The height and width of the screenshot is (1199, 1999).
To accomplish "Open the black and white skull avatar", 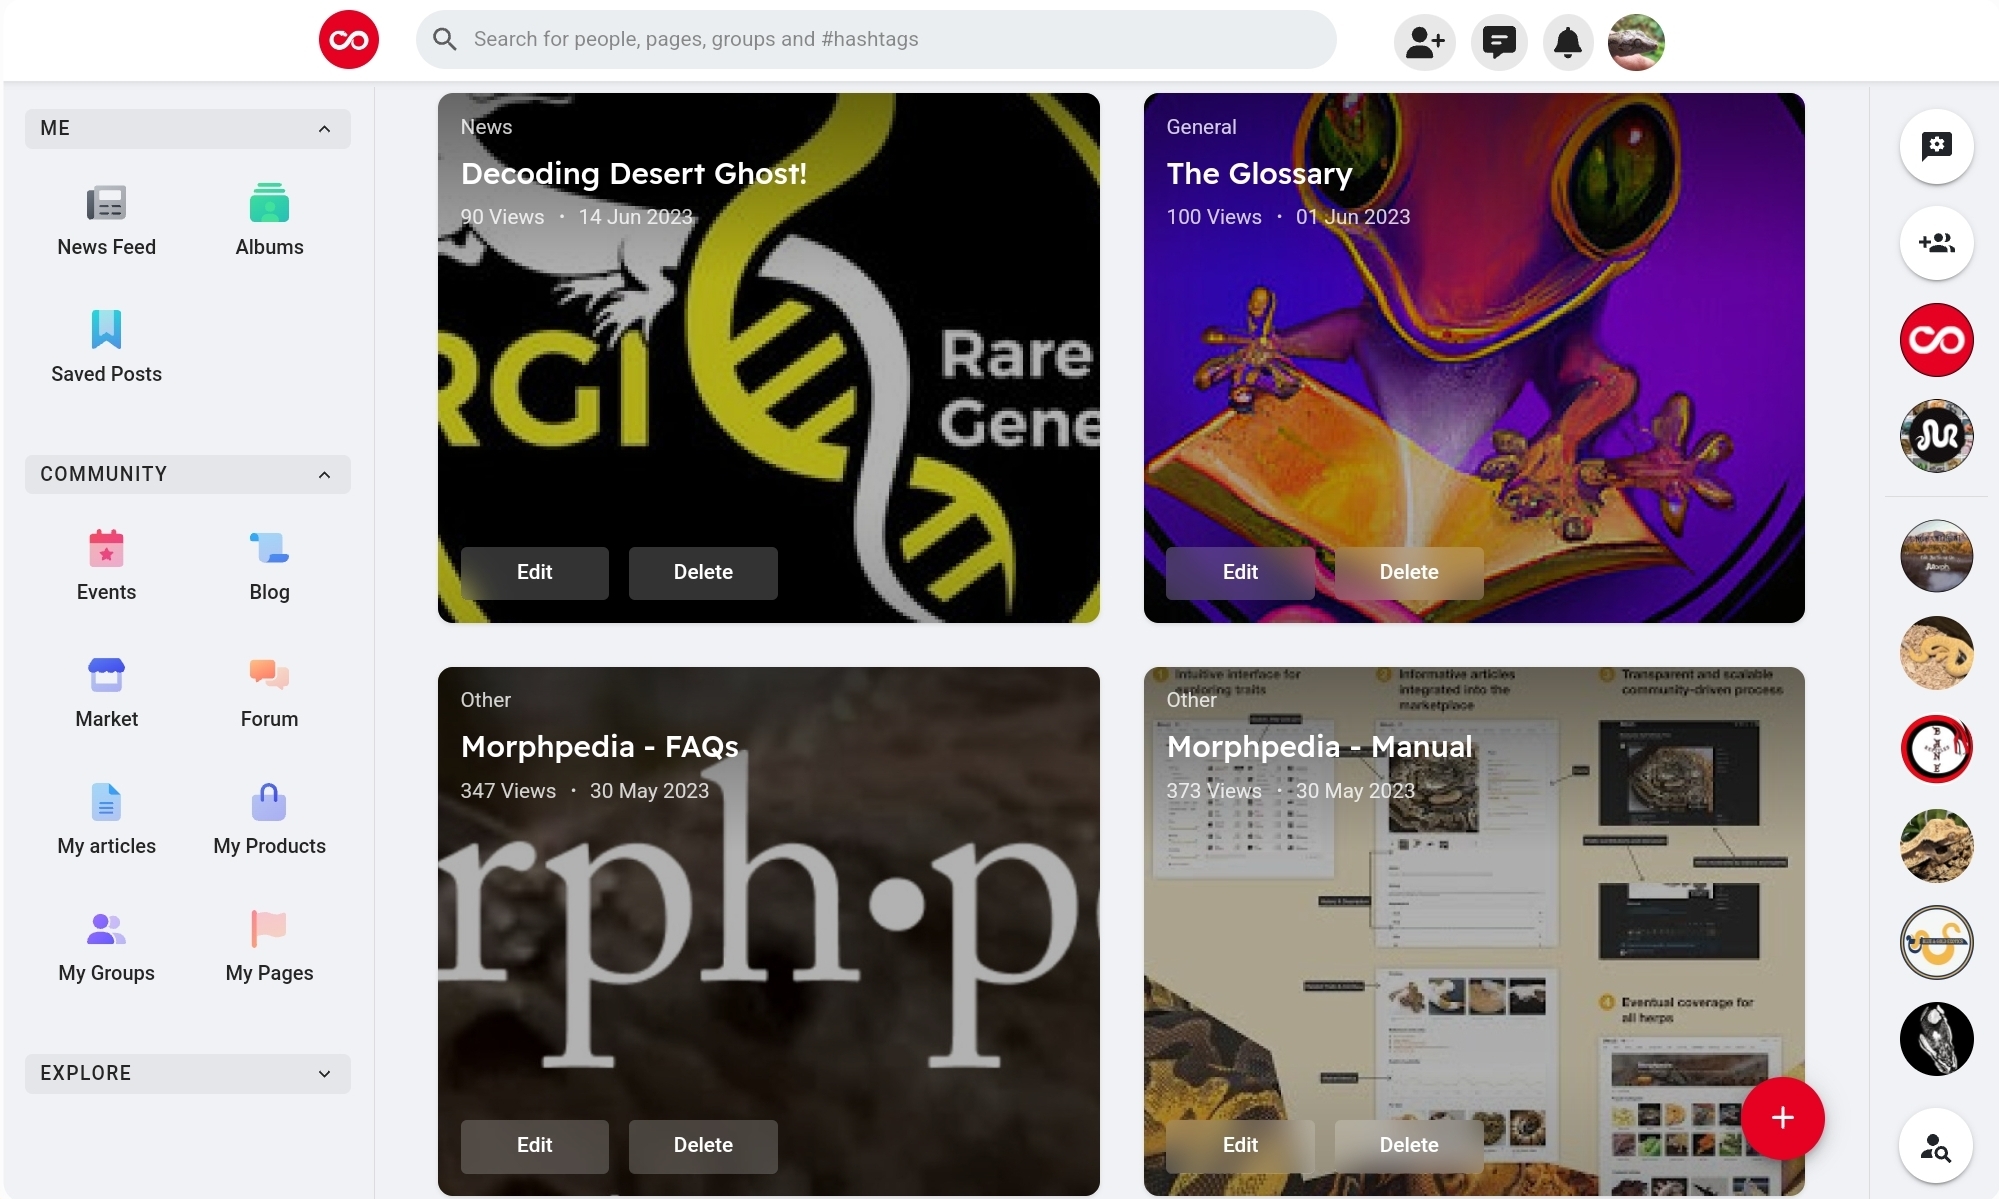I will [1936, 1039].
